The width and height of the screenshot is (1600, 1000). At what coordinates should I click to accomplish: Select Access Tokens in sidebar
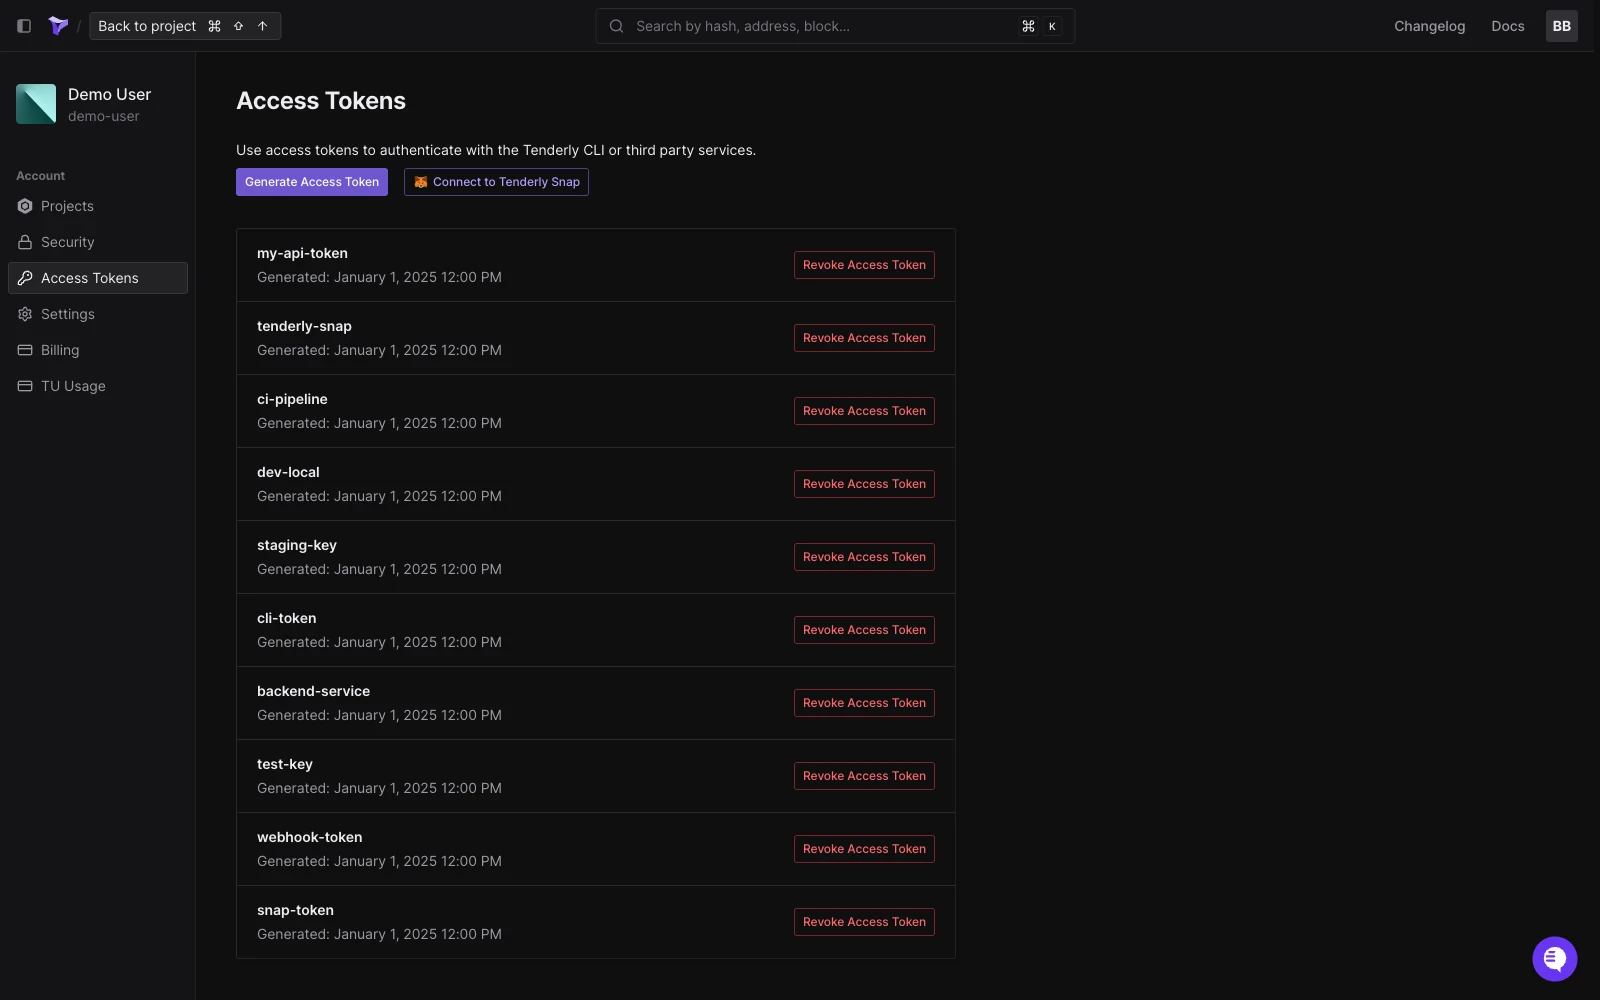[x=98, y=278]
